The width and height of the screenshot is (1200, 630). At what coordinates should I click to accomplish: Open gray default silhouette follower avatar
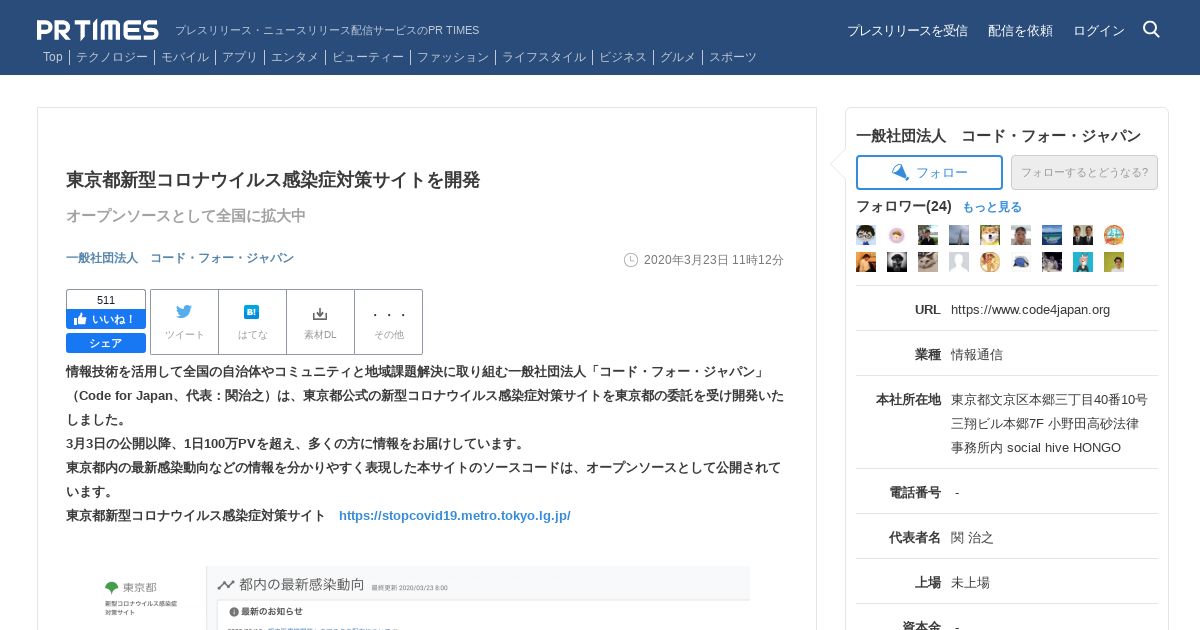tap(959, 262)
